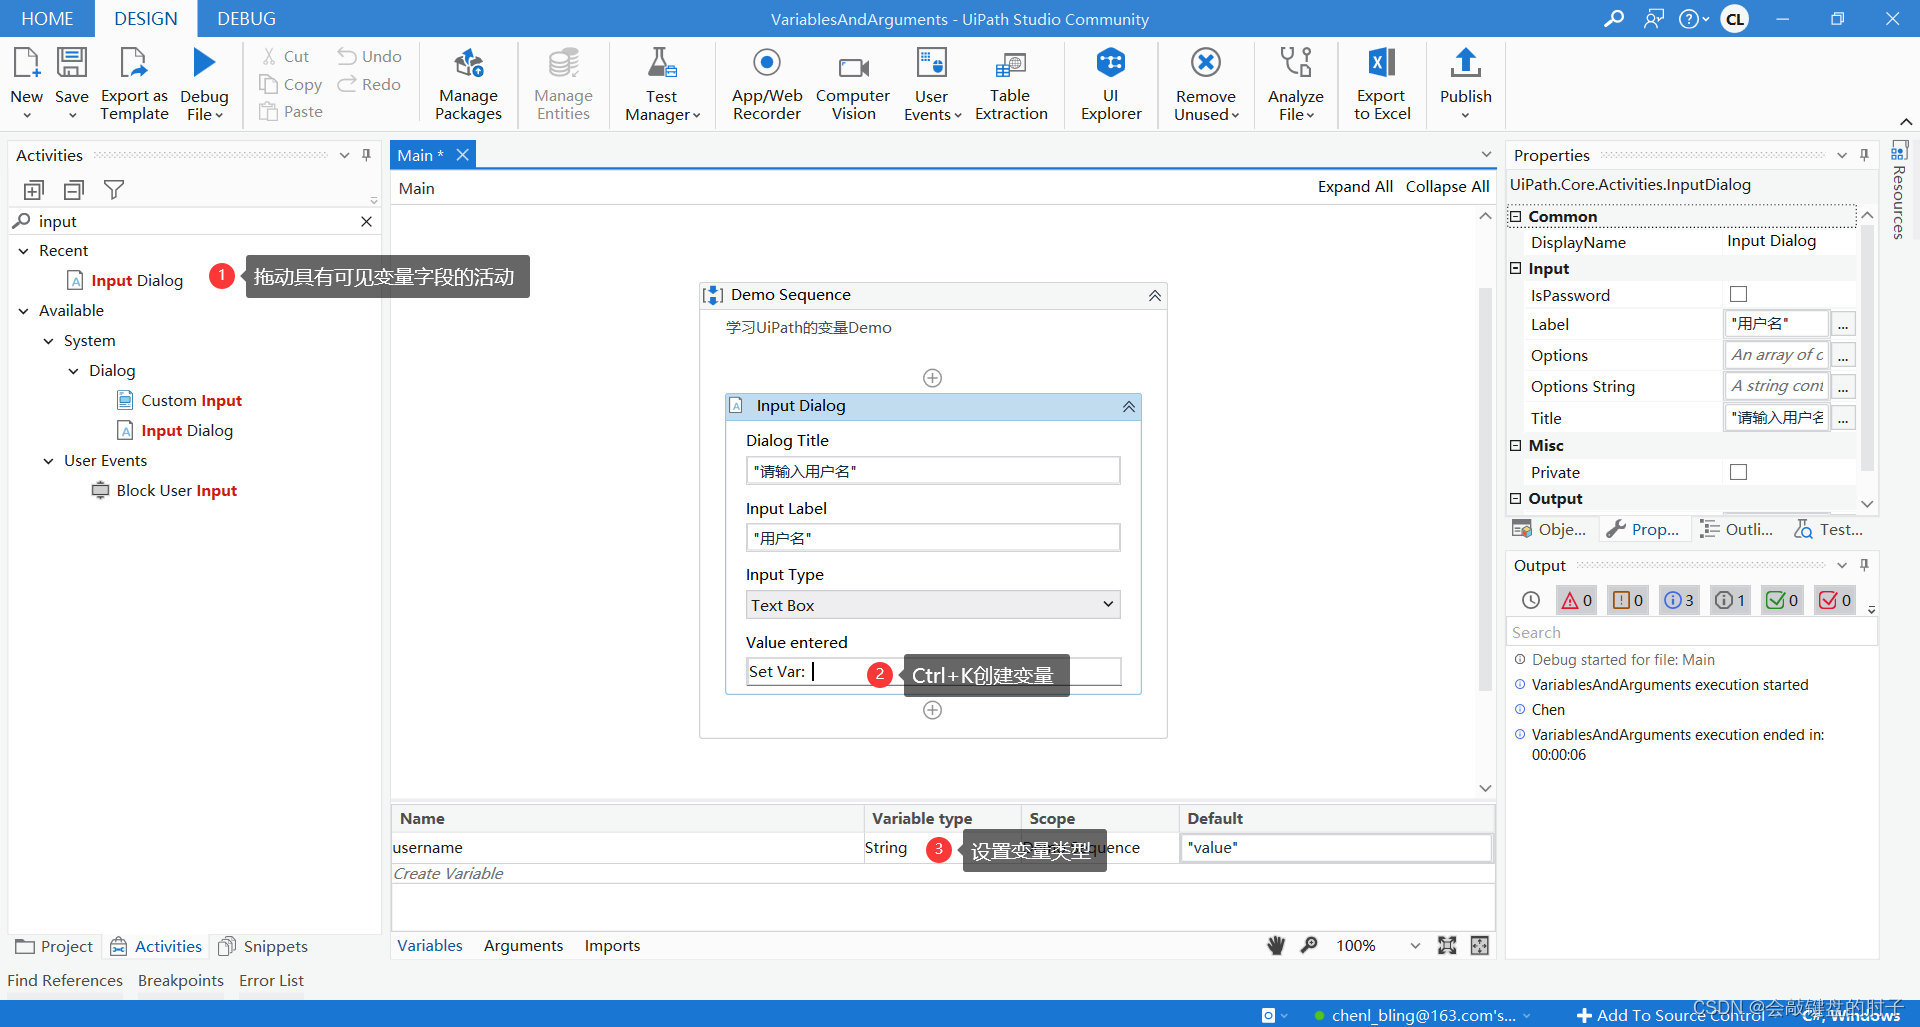Switch to the DEBUG ribbon tab
The width and height of the screenshot is (1920, 1027).
[247, 19]
